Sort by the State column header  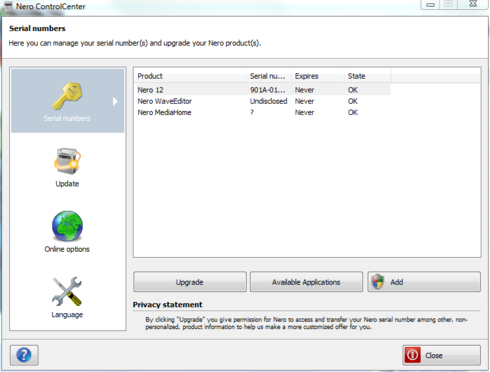(x=367, y=76)
